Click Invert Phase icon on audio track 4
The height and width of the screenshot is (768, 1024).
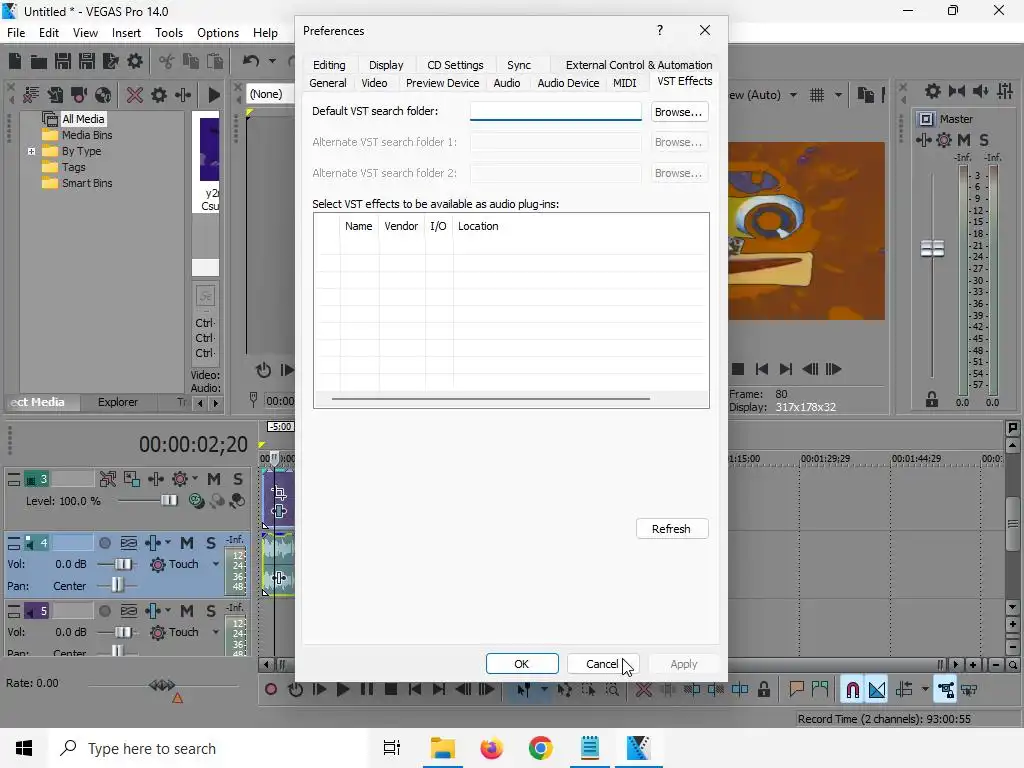pos(129,543)
